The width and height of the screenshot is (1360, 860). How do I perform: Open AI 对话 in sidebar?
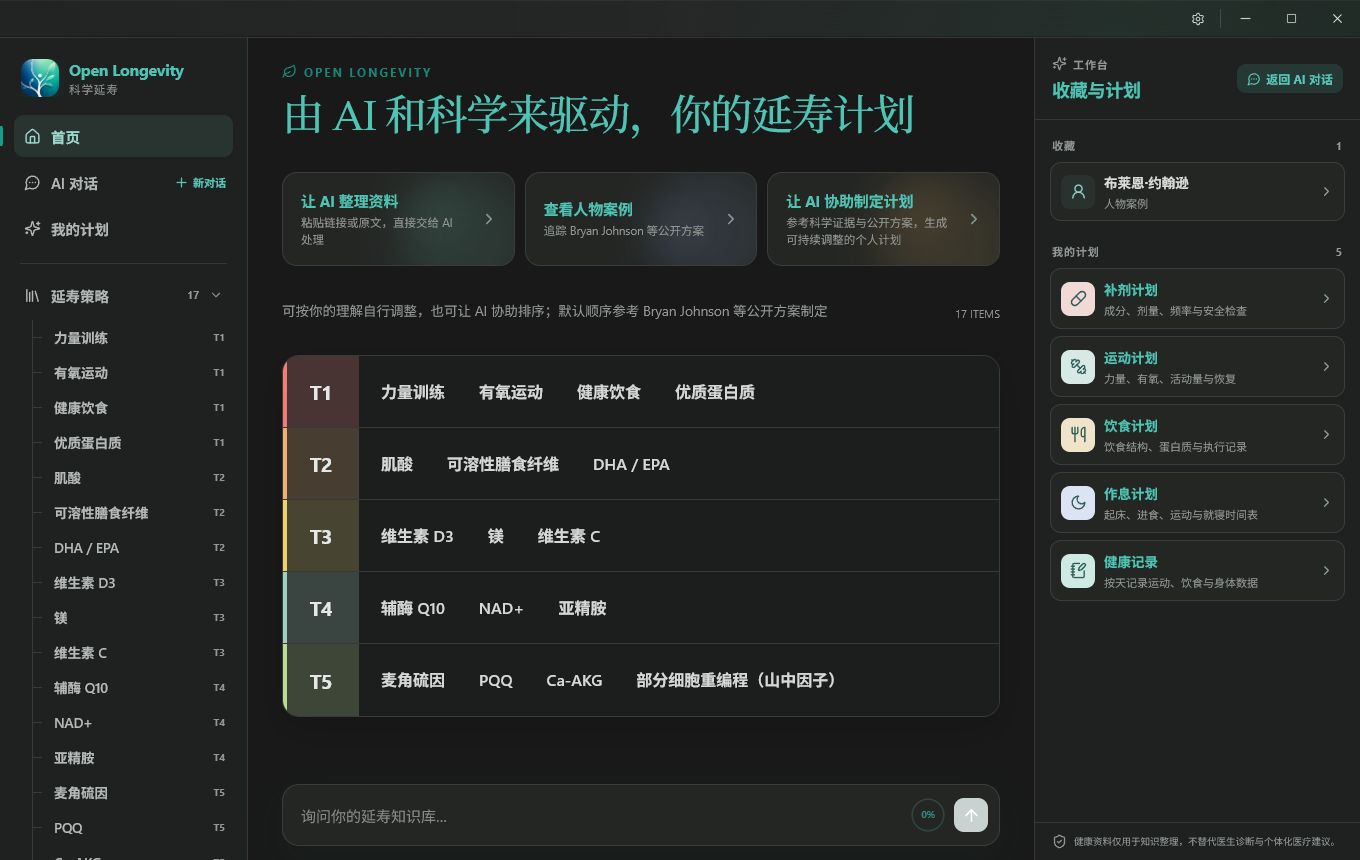[74, 183]
